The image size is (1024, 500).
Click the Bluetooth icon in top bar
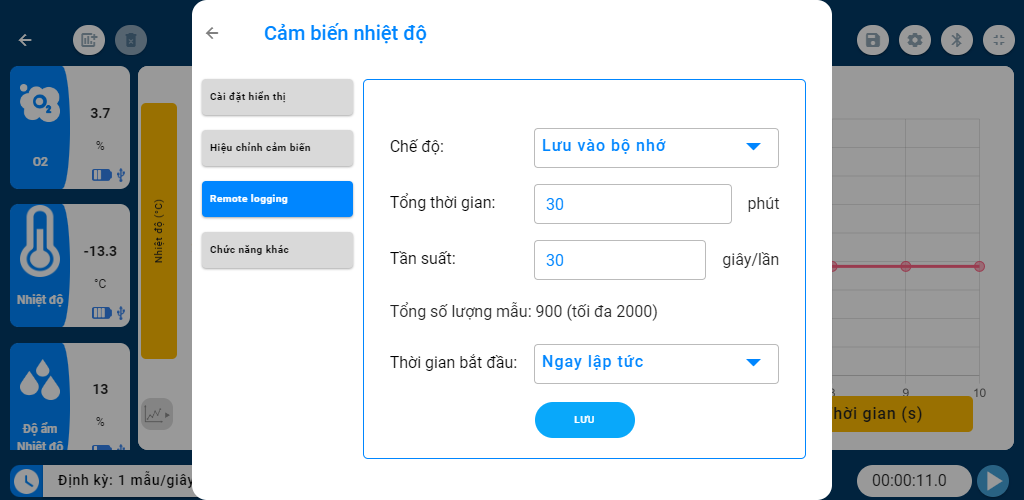pyautogui.click(x=956, y=40)
